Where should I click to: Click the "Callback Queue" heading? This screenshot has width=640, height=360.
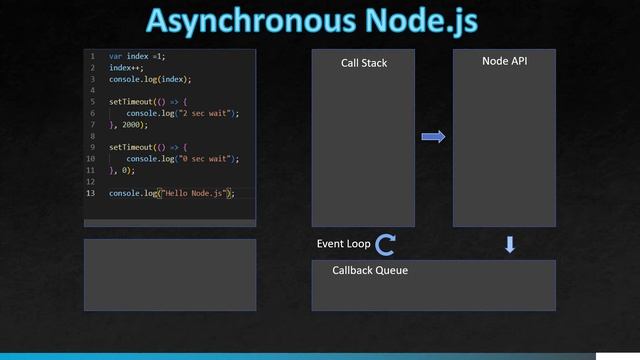370,270
